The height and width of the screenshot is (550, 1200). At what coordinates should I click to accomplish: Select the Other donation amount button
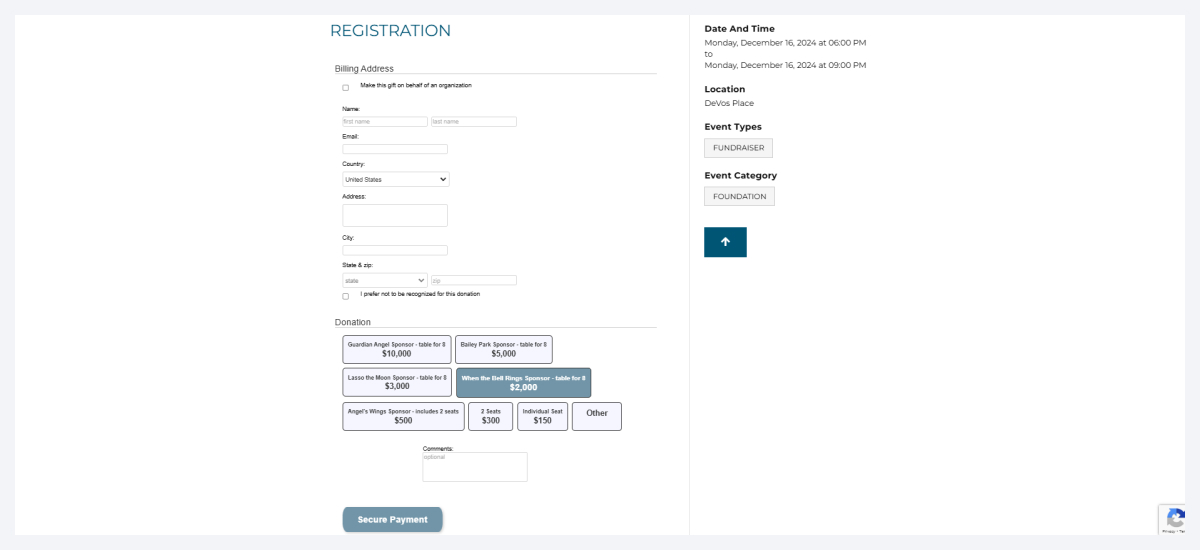click(x=597, y=416)
